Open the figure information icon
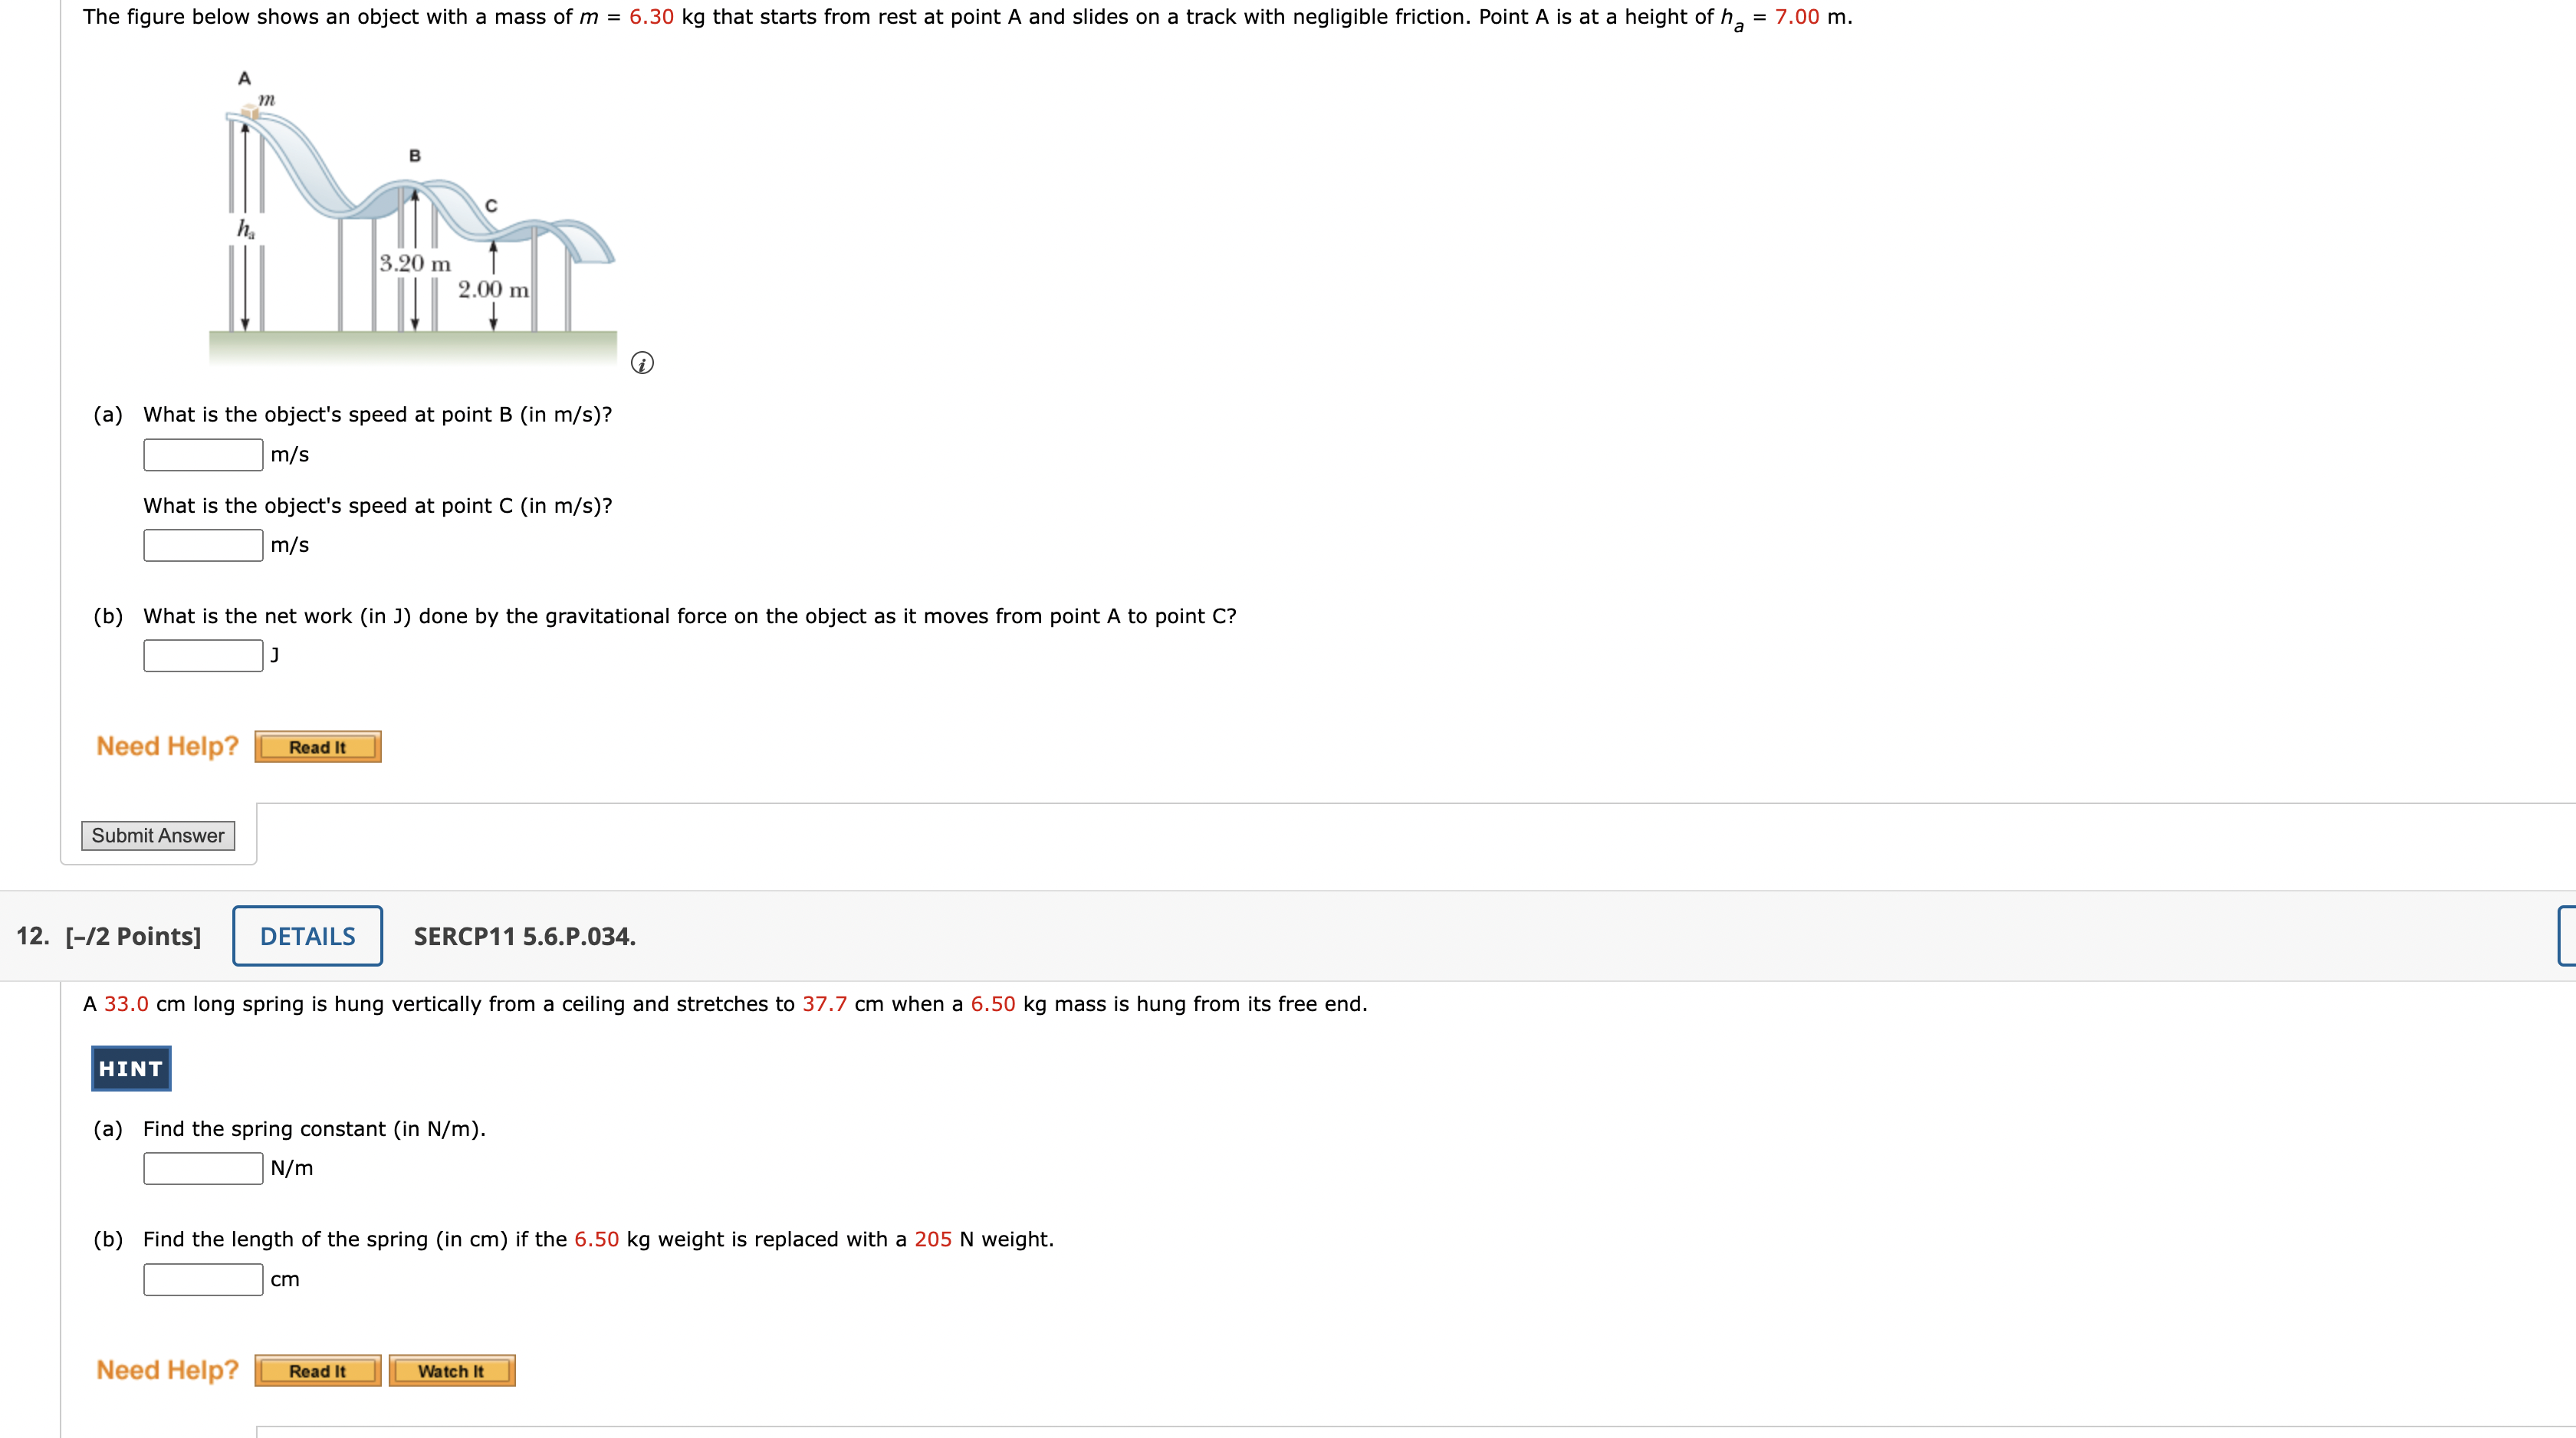2576x1438 pixels. coord(643,362)
